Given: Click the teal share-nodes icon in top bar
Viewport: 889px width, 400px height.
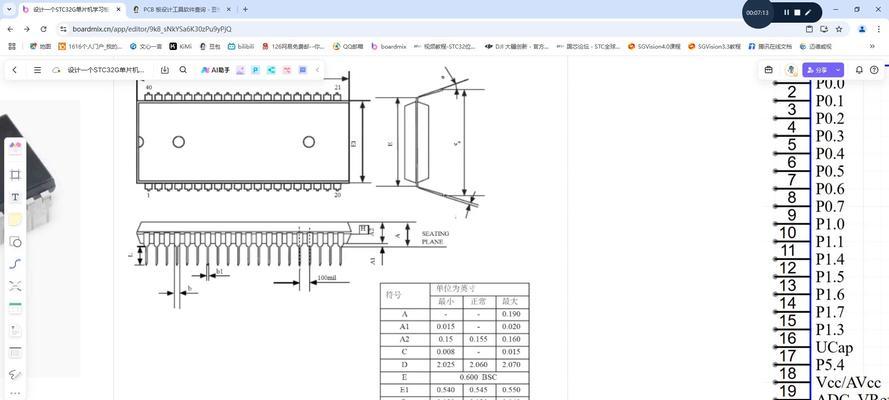Looking at the screenshot, I should (271, 70).
